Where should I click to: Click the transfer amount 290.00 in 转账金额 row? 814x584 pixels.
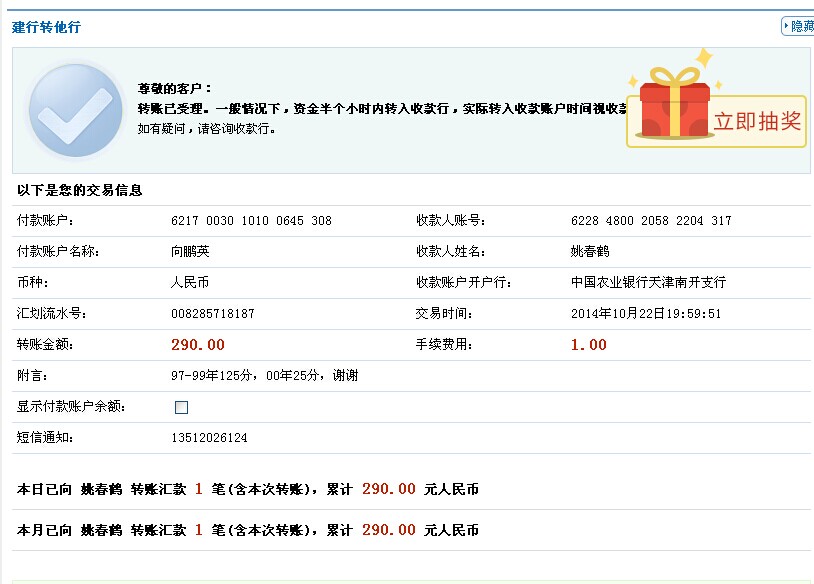pos(198,345)
